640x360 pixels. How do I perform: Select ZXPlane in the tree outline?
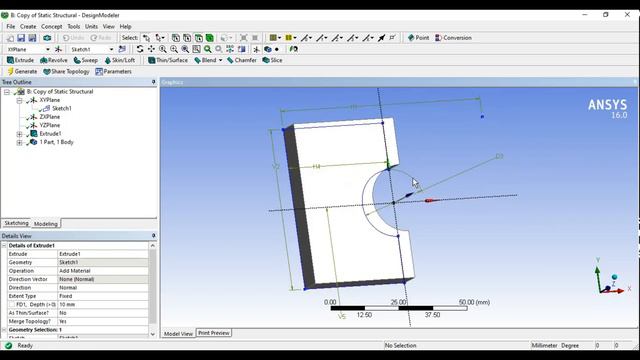tap(49, 117)
